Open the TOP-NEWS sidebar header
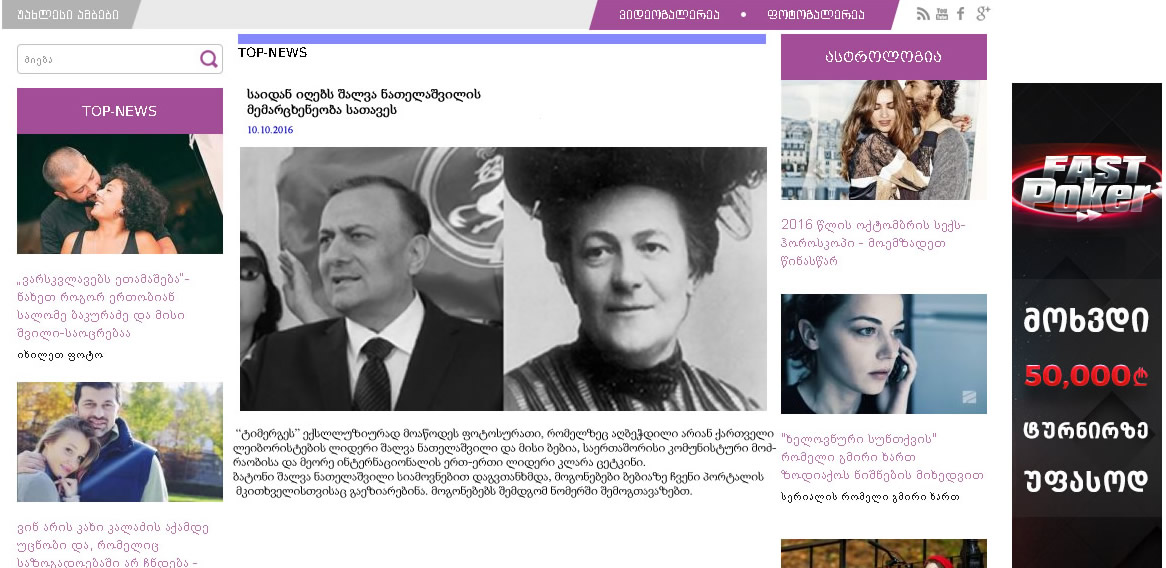The width and height of the screenshot is (1166, 568). point(120,111)
